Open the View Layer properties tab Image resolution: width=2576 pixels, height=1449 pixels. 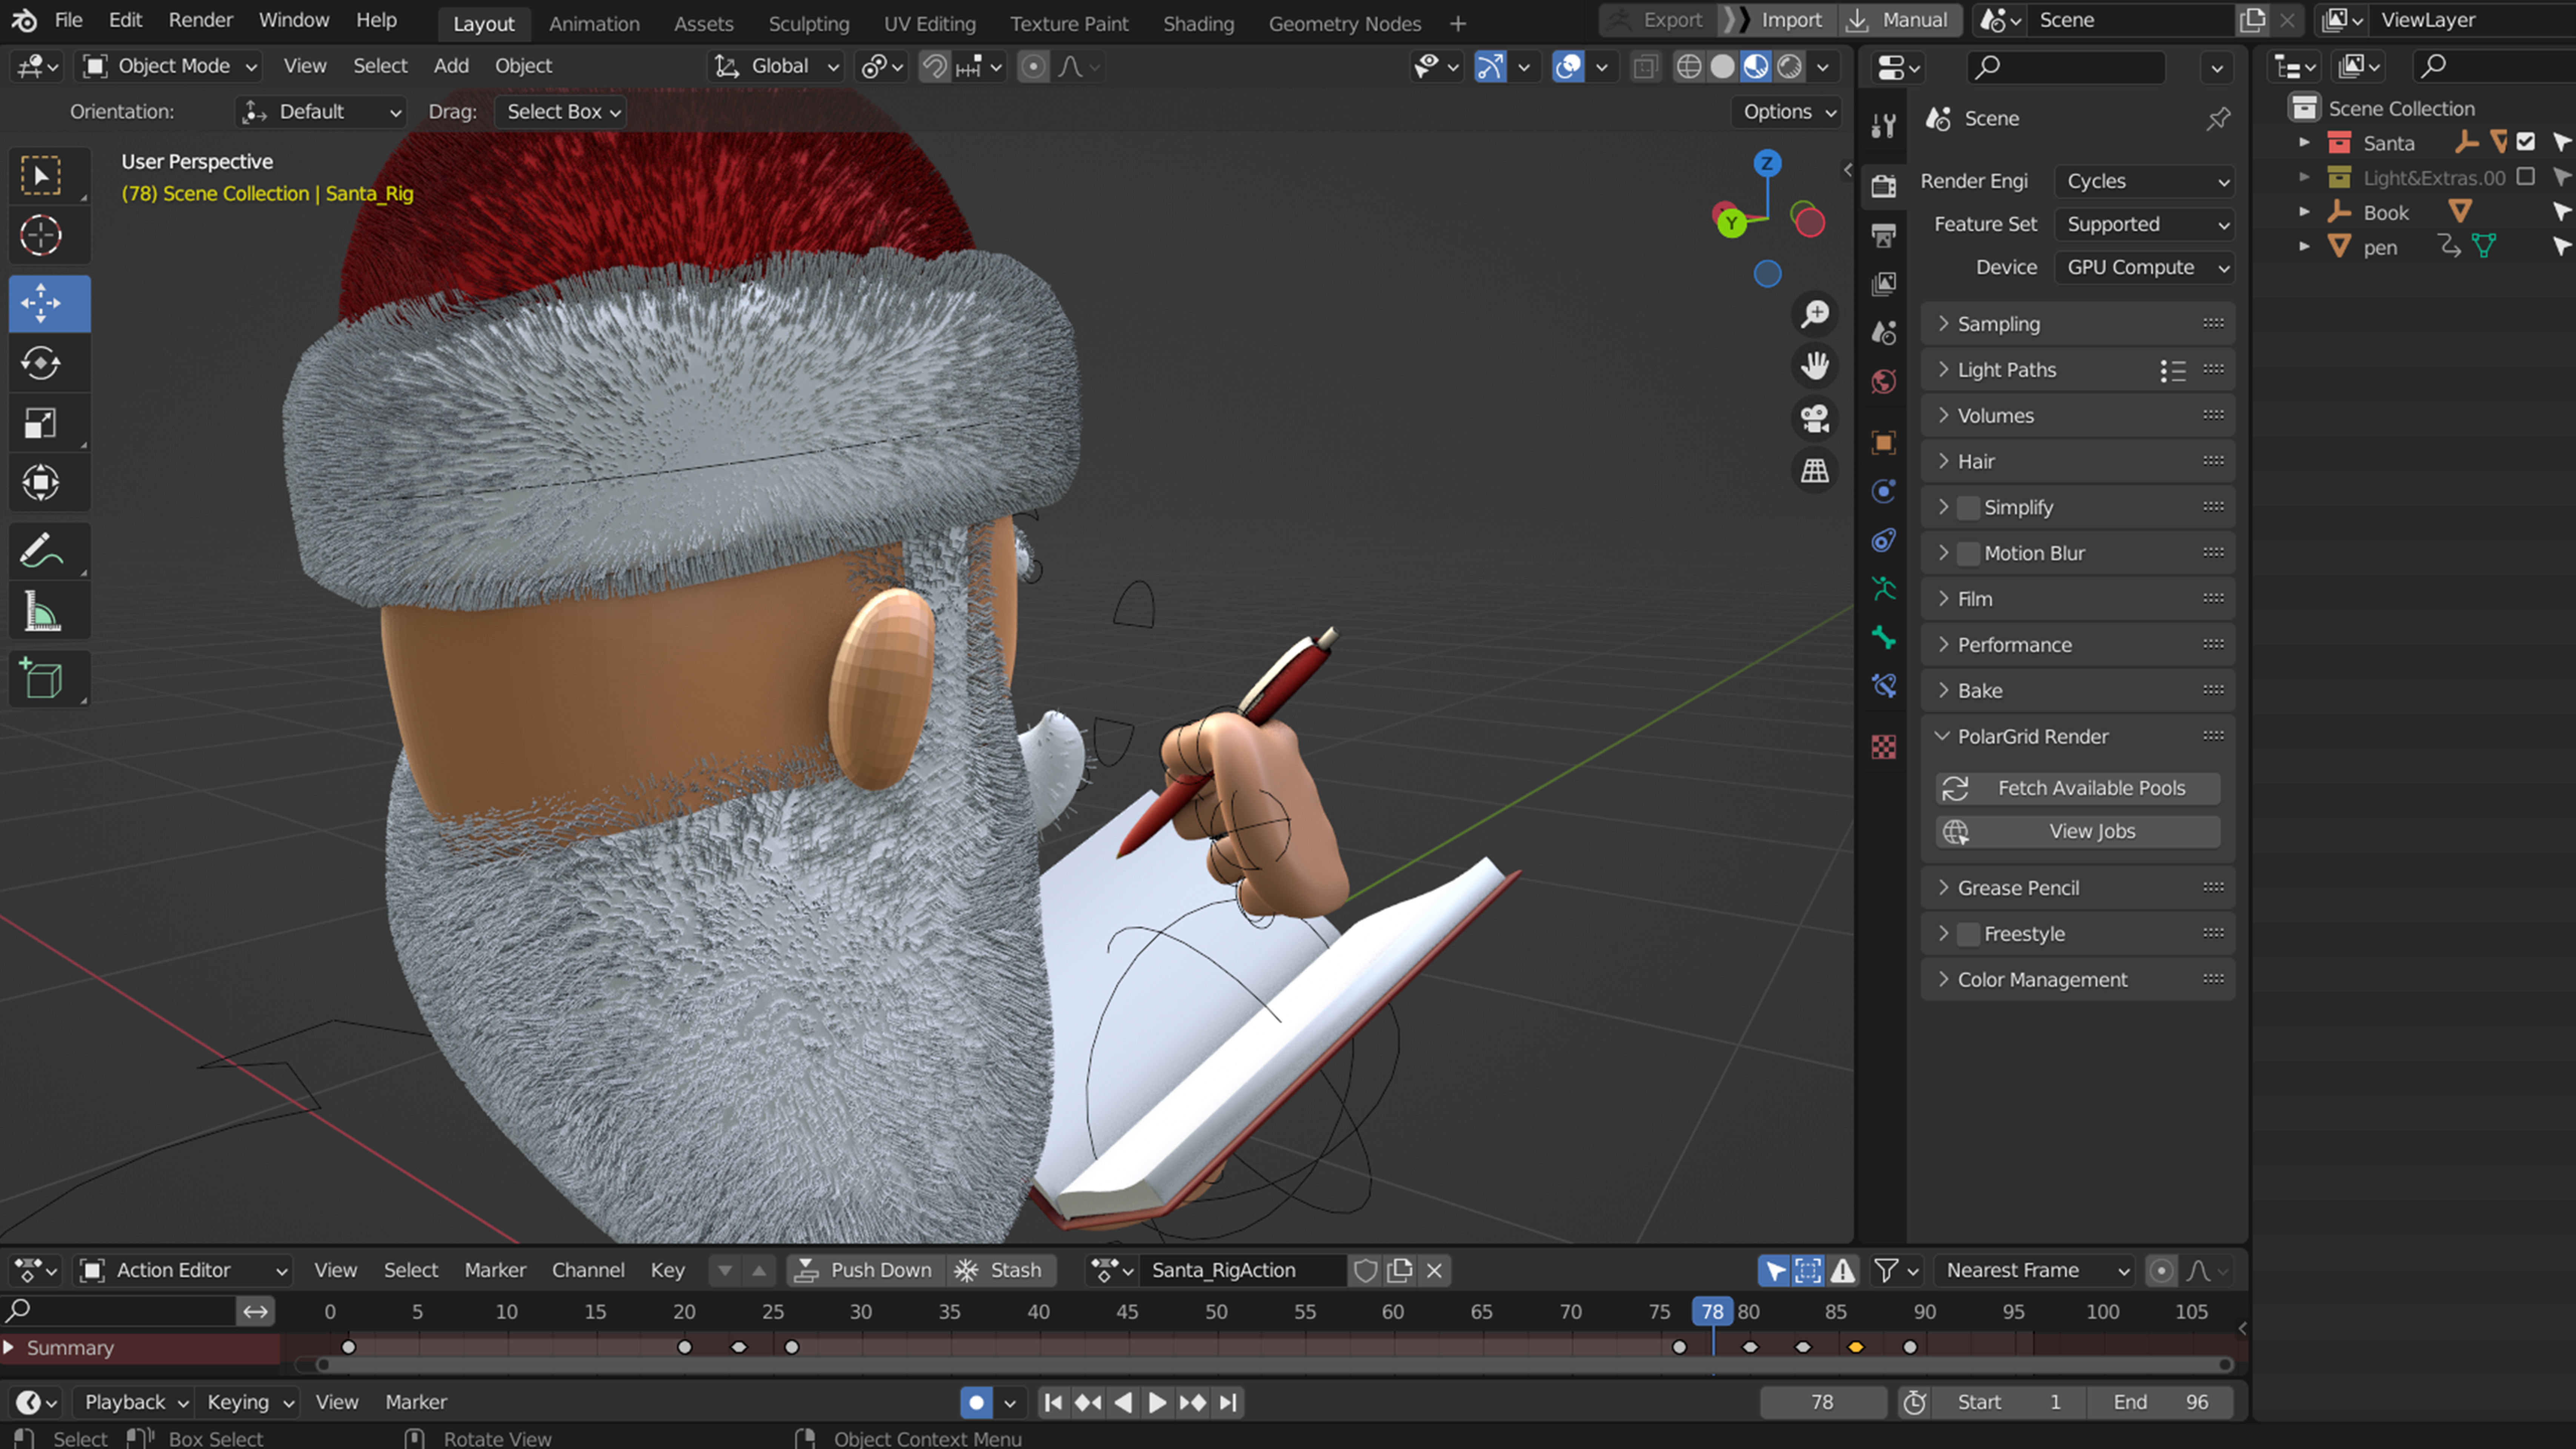pos(1884,284)
